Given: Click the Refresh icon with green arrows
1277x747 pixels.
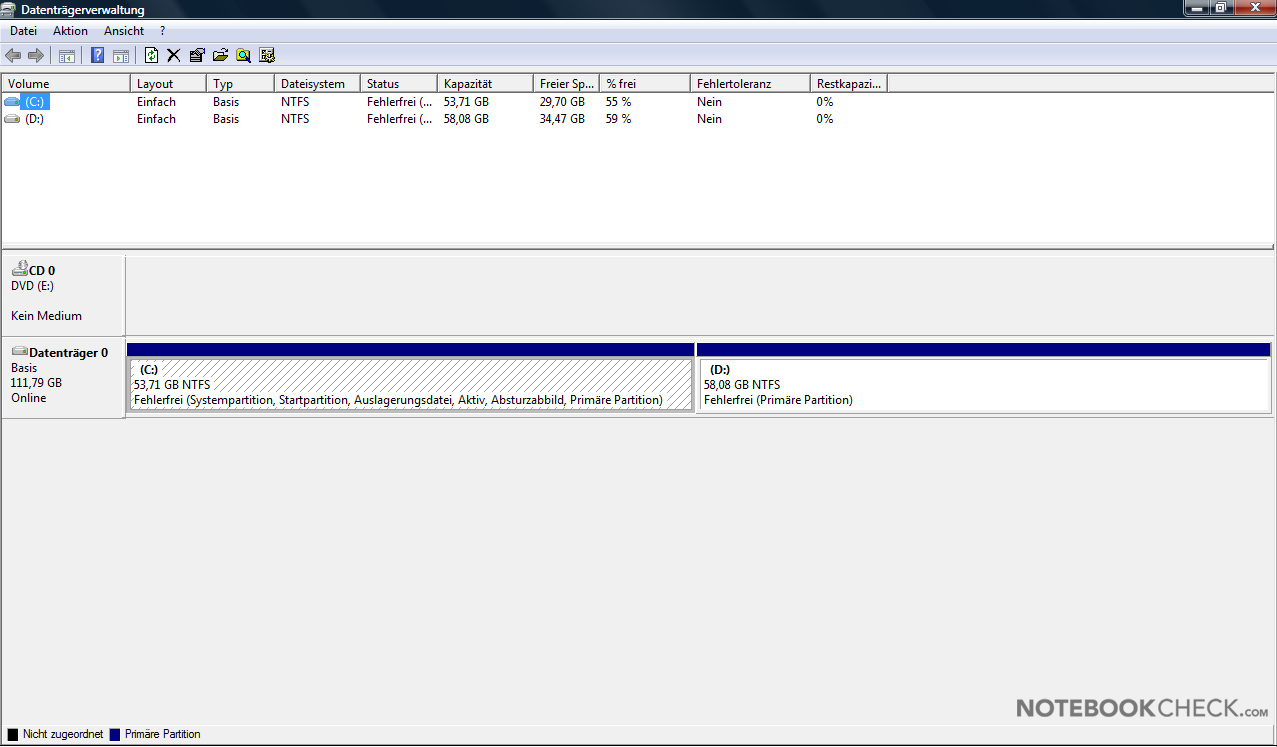Looking at the screenshot, I should (x=152, y=55).
